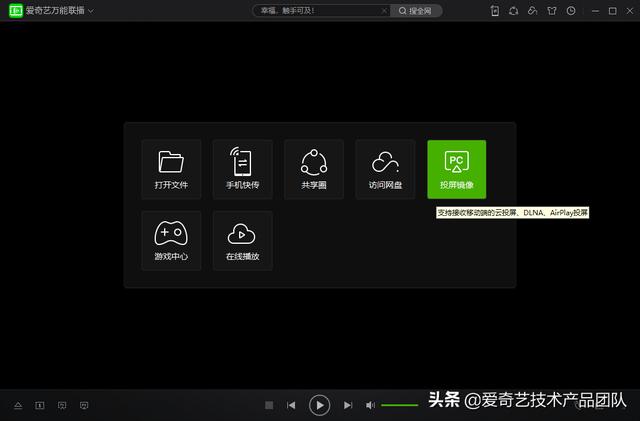This screenshot has width=640, height=421.
Task: Open the history clock icon
Action: click(x=571, y=11)
